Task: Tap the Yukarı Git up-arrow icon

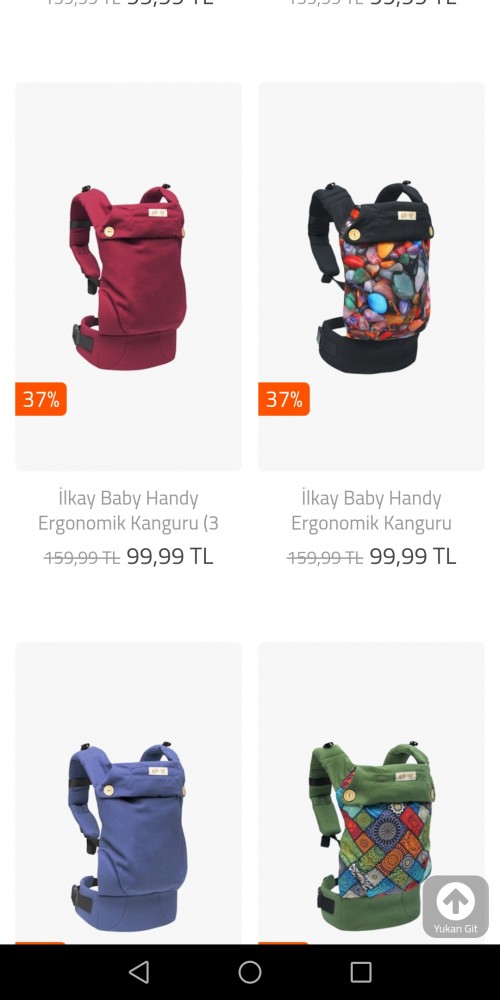Action: pyautogui.click(x=455, y=901)
